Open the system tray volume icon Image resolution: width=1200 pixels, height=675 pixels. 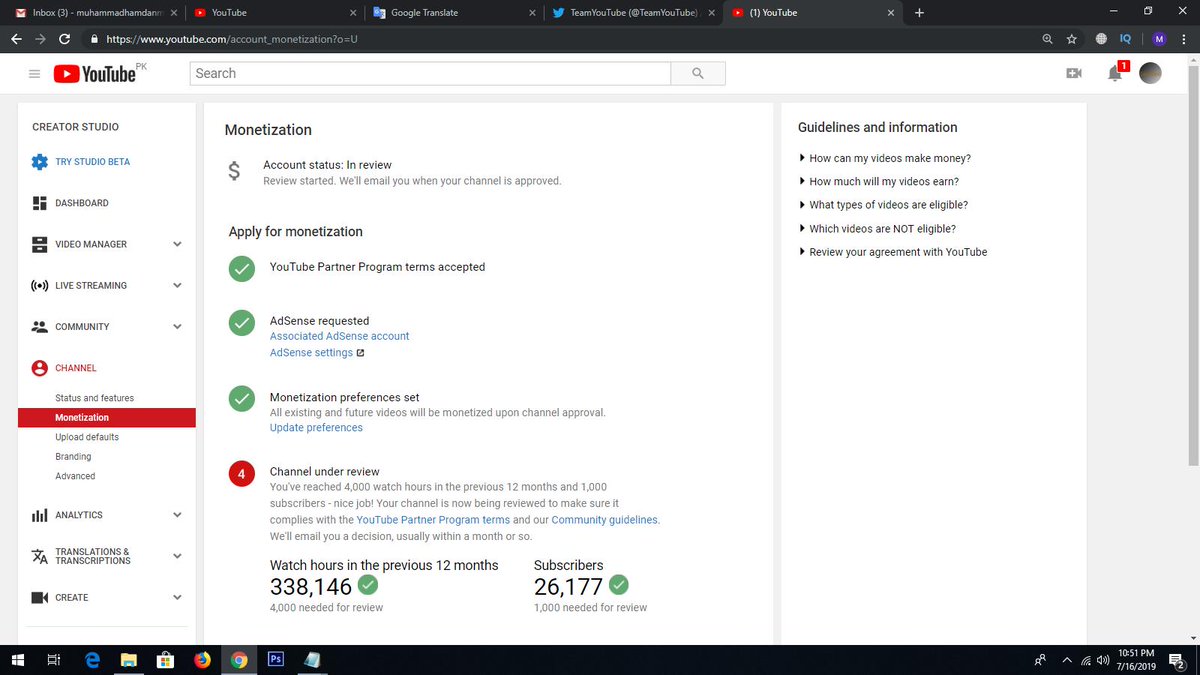point(1103,660)
